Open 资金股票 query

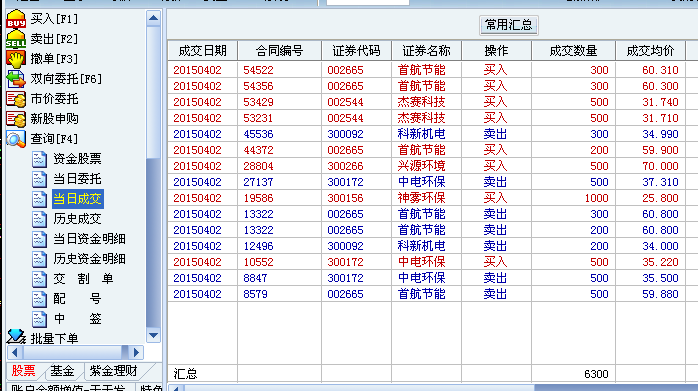click(x=77, y=159)
